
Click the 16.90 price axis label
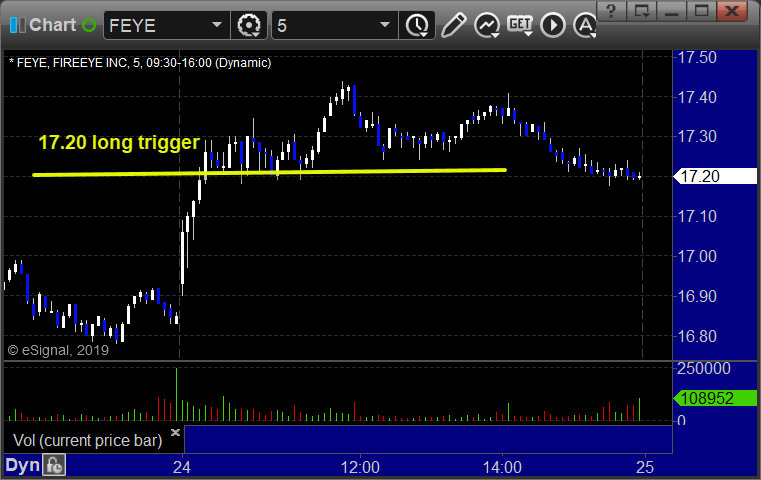click(697, 296)
